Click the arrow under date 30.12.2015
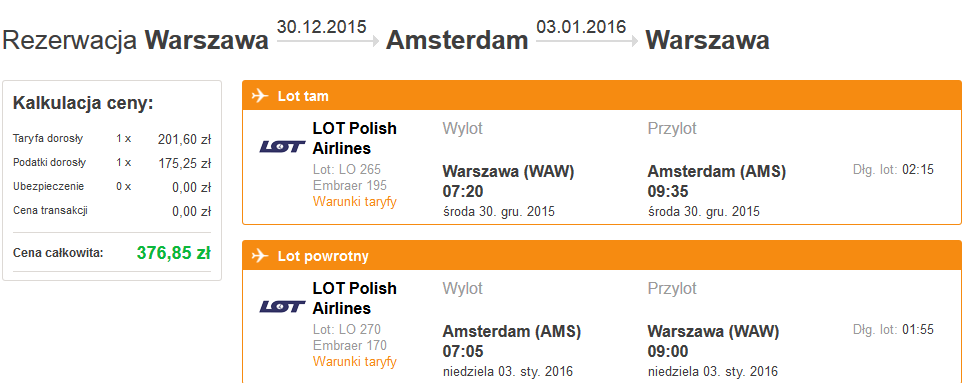The height and width of the screenshot is (383, 963). pos(328,41)
